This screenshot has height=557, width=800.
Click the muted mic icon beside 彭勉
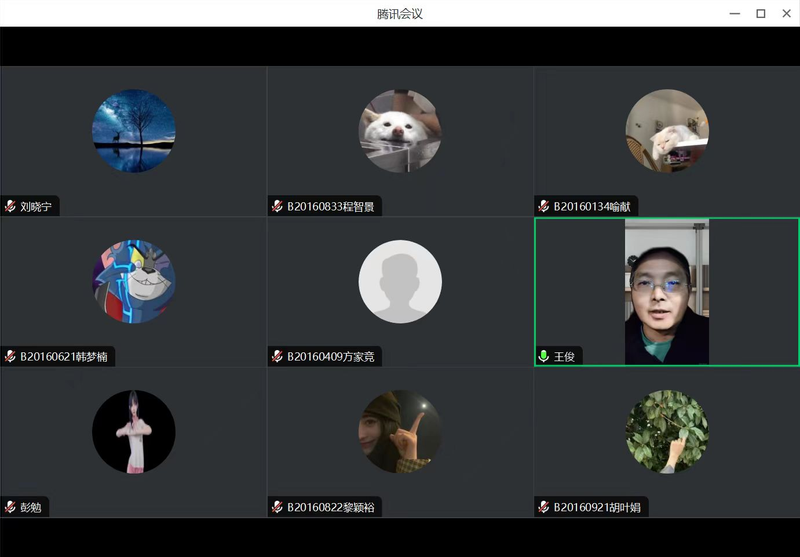pyautogui.click(x=10, y=507)
